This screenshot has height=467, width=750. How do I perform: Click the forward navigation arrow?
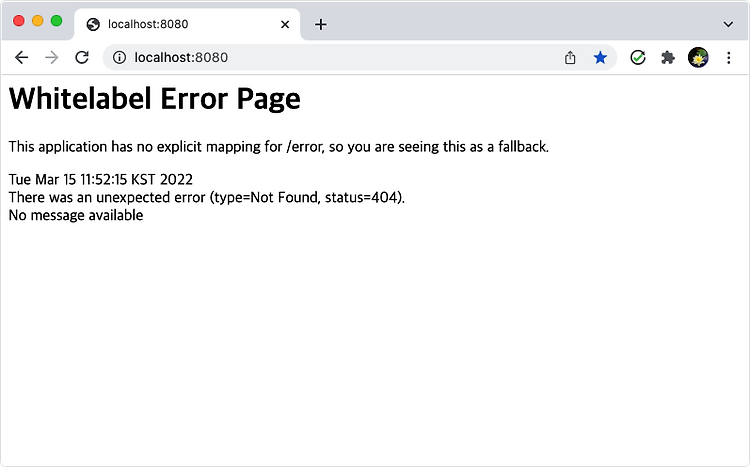pos(51,58)
